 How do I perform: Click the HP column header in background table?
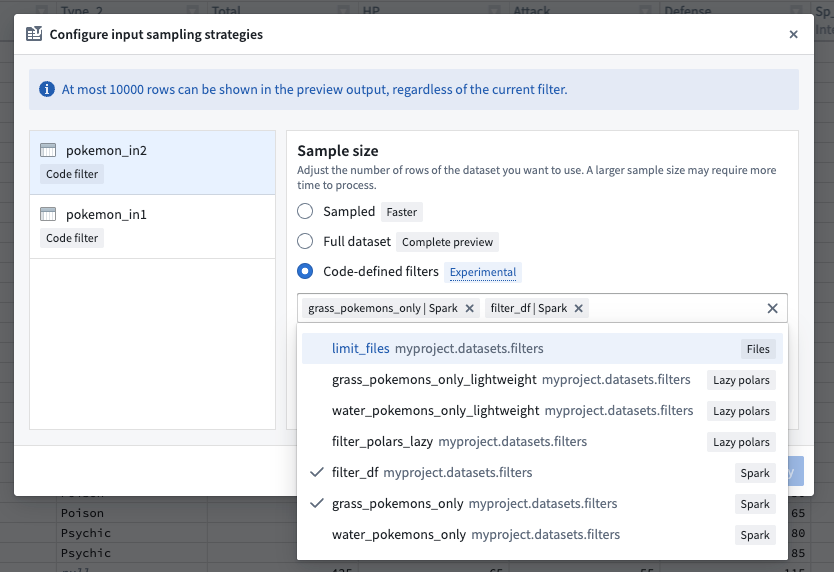click(x=371, y=9)
